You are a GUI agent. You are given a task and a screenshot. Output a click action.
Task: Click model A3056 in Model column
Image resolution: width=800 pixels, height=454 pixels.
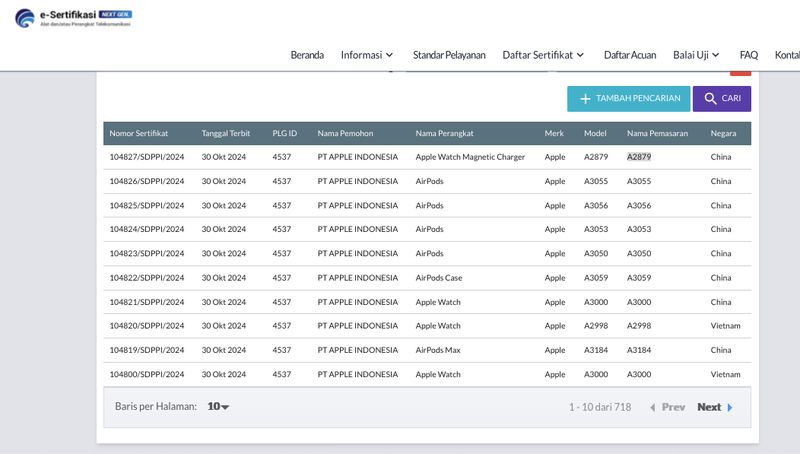tap(596, 206)
